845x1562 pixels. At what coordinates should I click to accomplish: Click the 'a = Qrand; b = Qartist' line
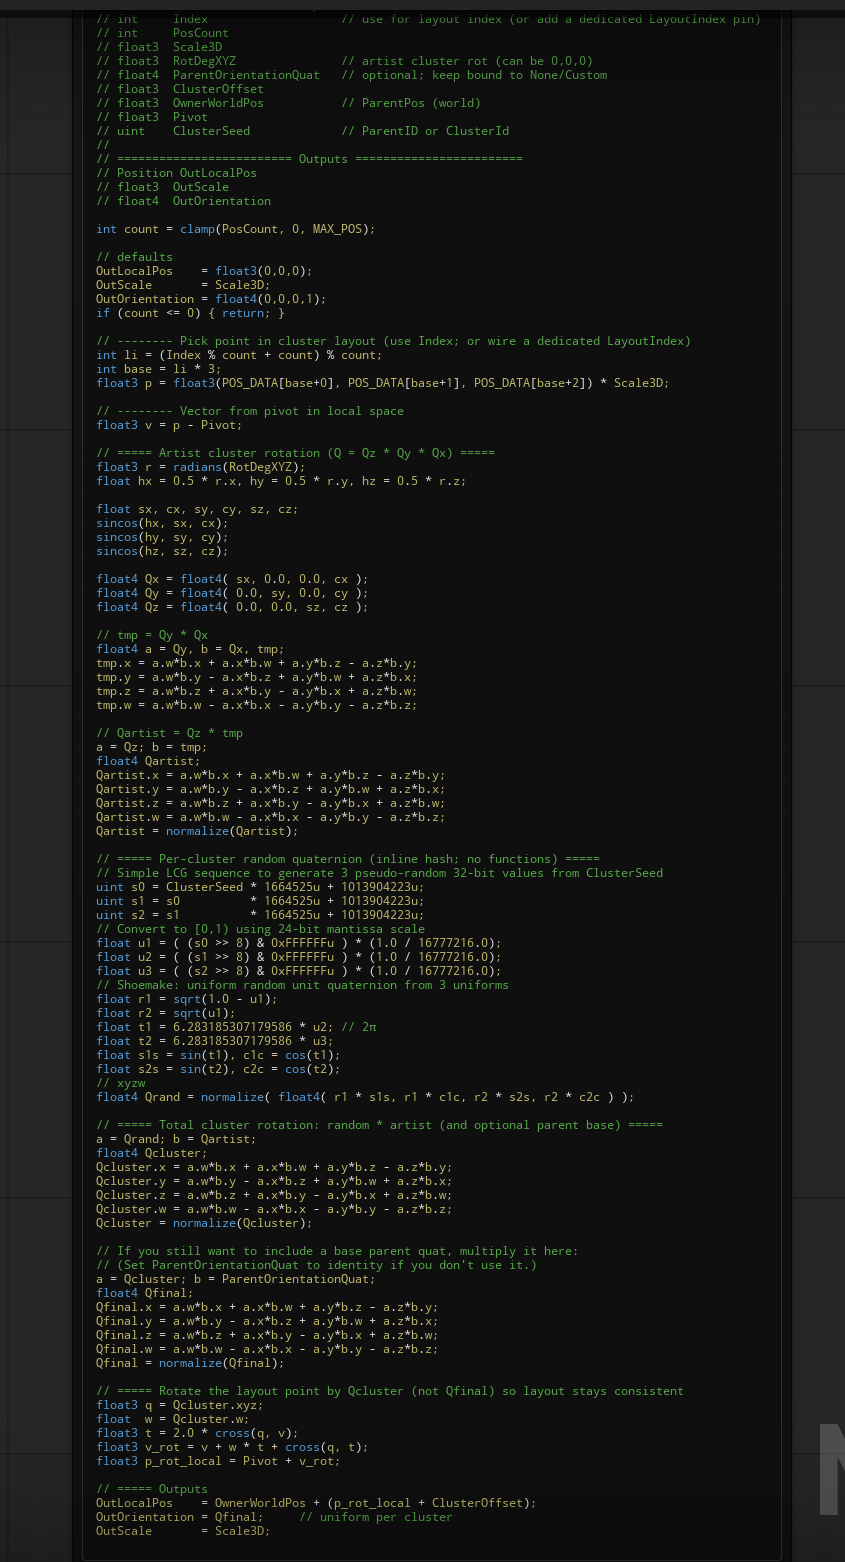176,1139
